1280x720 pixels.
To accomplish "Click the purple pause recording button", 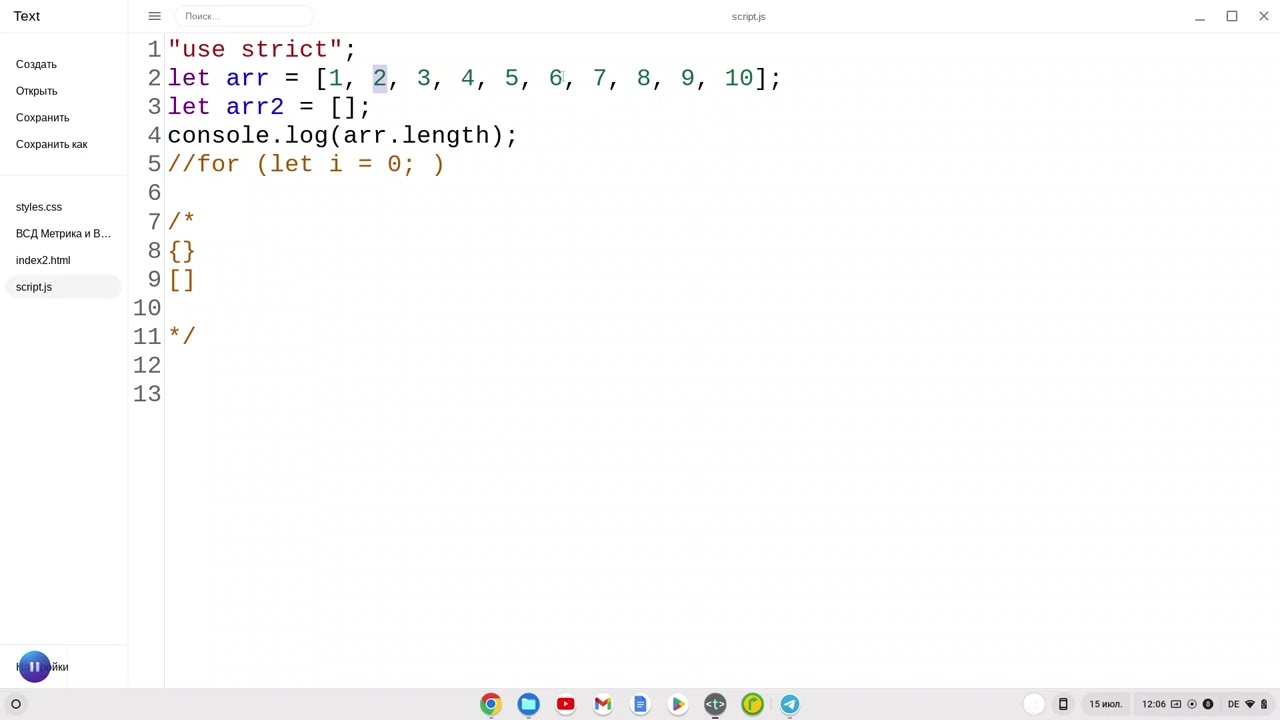I will (34, 666).
